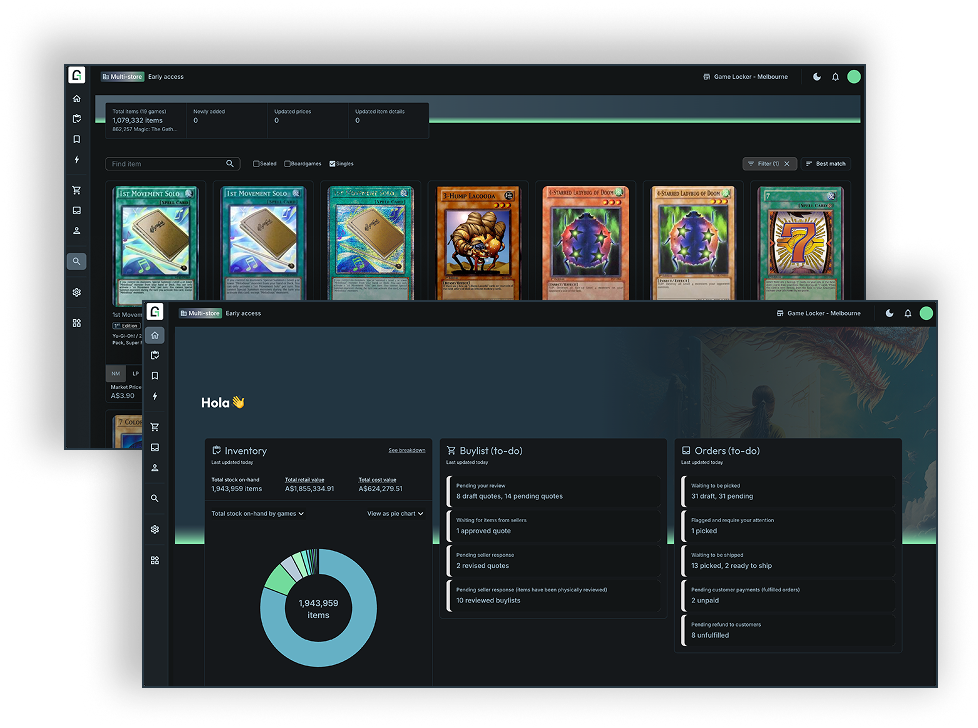Click the green avatar in back window header

pos(854,77)
